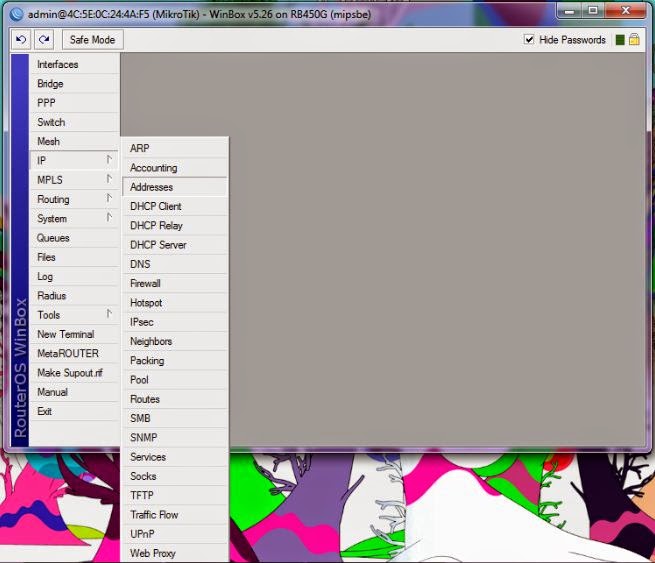The width and height of the screenshot is (655, 563).
Task: Select Neighbors from the IP submenu
Action: (x=175, y=341)
